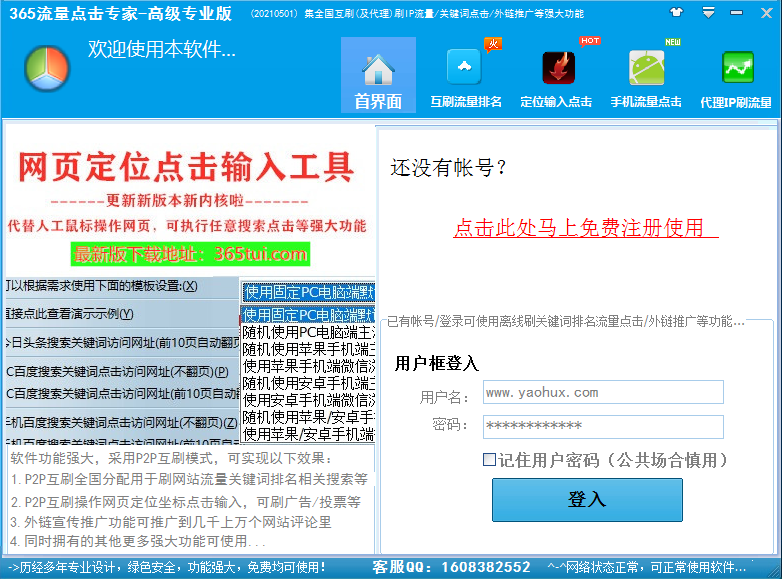Open the 首界面 home icon
The width and height of the screenshot is (782, 579).
[378, 71]
